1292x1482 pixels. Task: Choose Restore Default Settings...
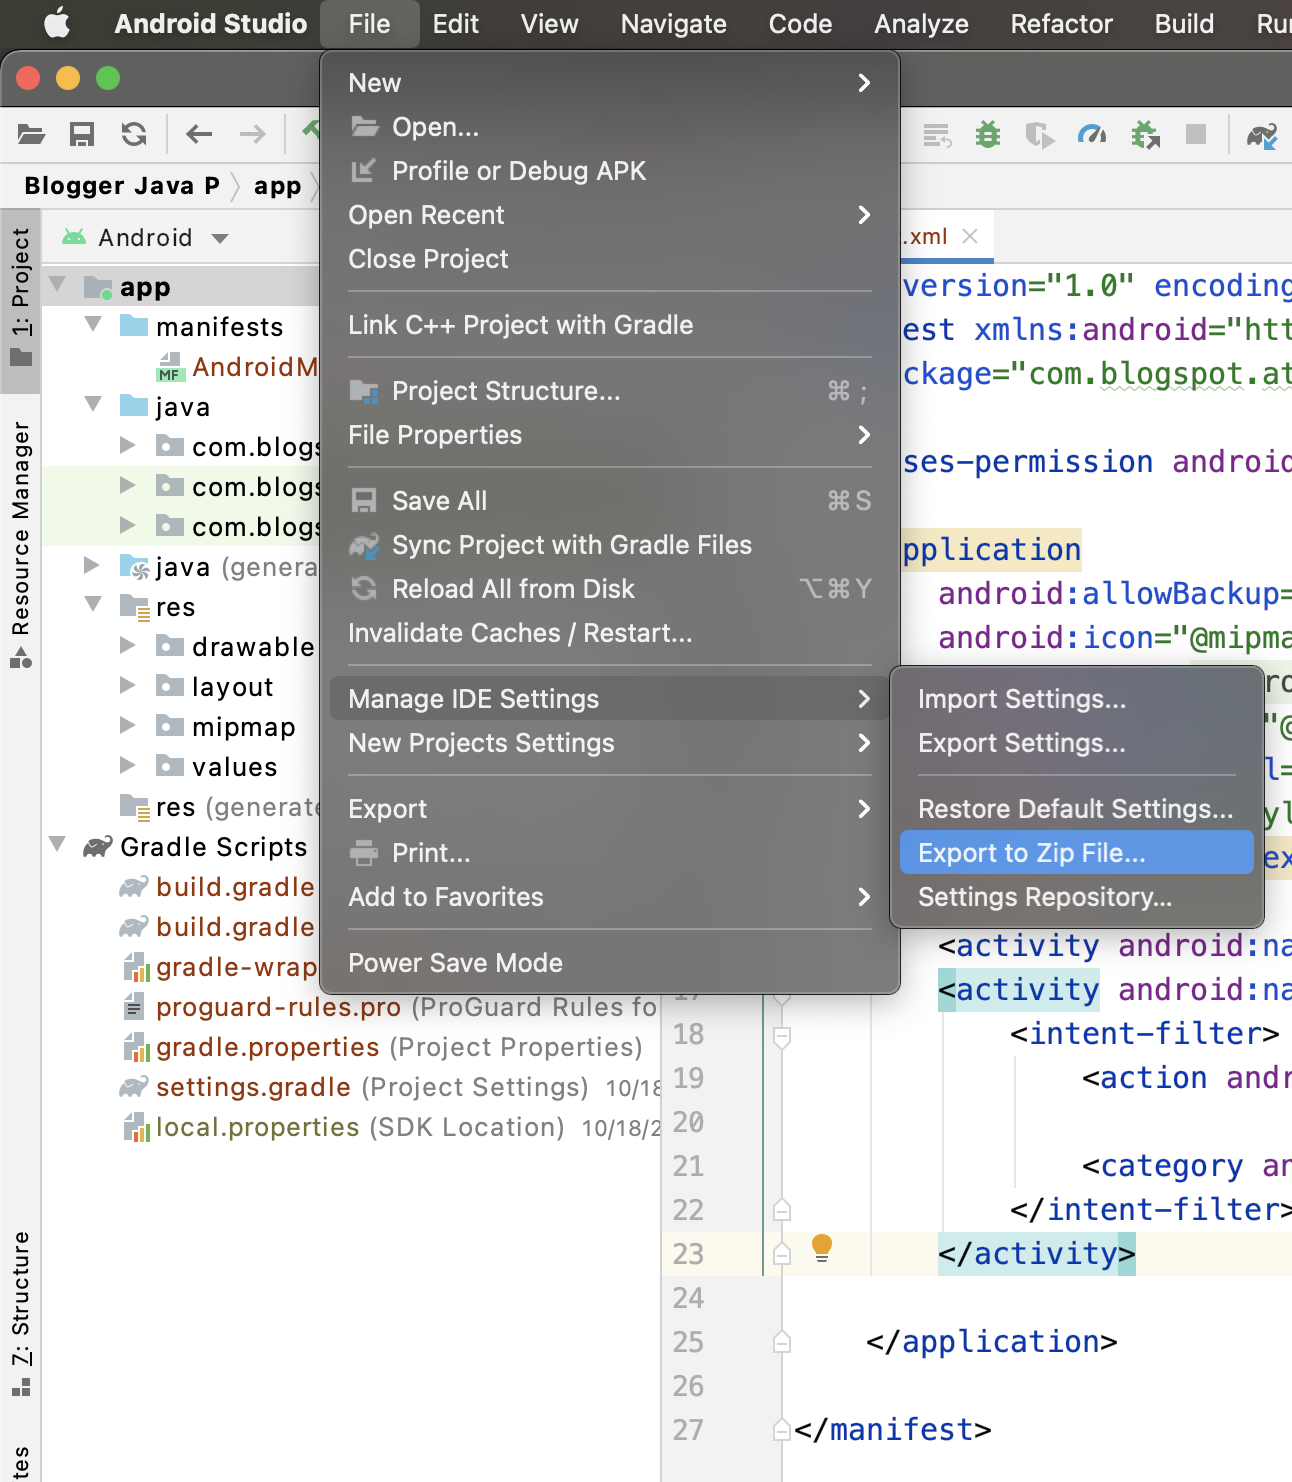(1077, 809)
